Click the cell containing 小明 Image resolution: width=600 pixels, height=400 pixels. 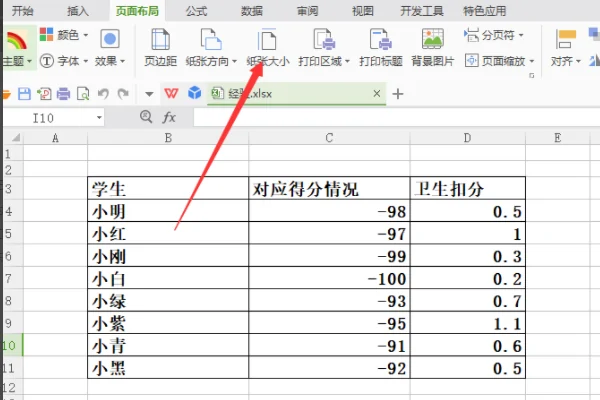(168, 211)
